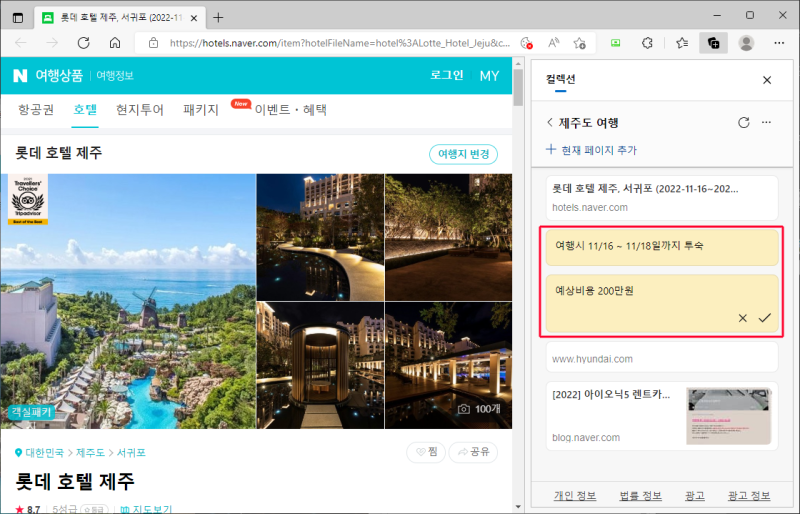Screen dimensions: 800x514
Task: Go to the browser home page
Action: coord(115,43)
